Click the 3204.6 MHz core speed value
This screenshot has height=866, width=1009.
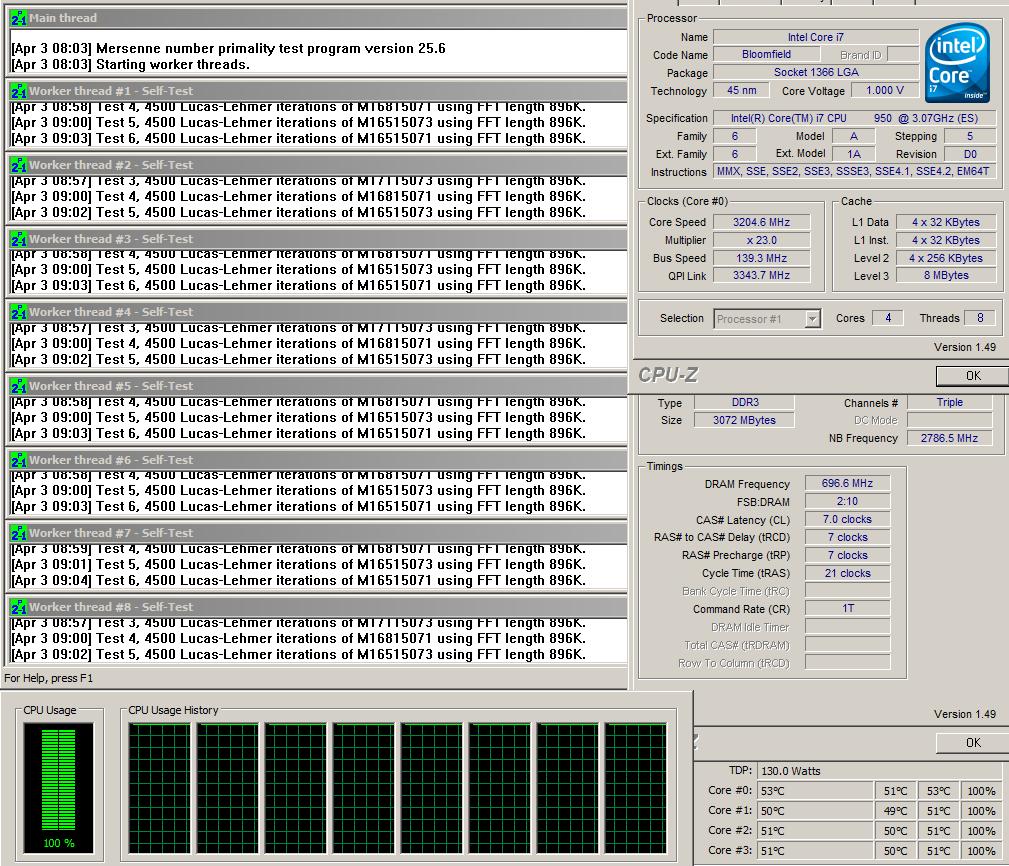pos(761,222)
